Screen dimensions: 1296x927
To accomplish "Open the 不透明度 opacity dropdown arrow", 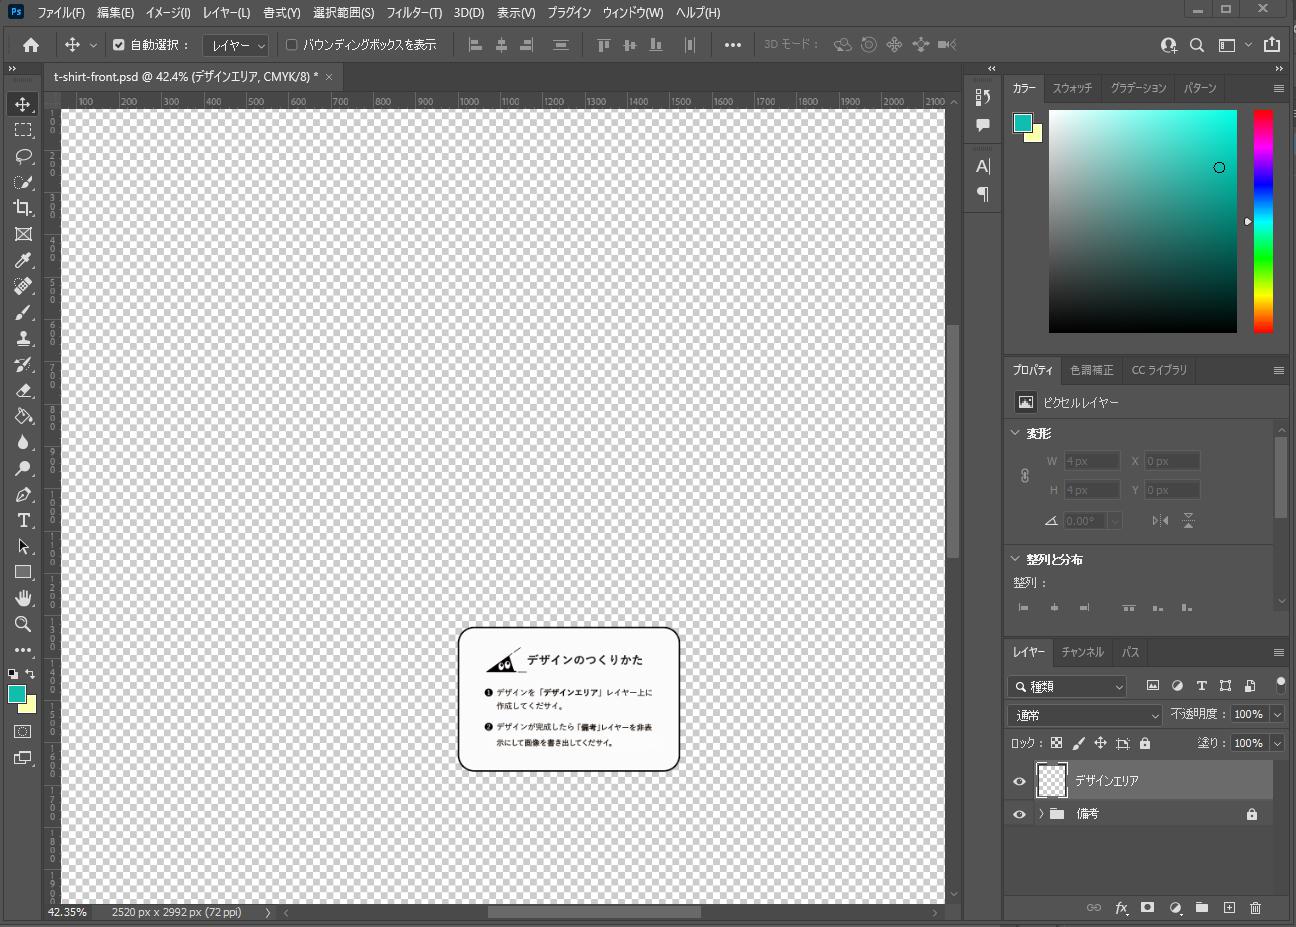I will [x=1277, y=714].
